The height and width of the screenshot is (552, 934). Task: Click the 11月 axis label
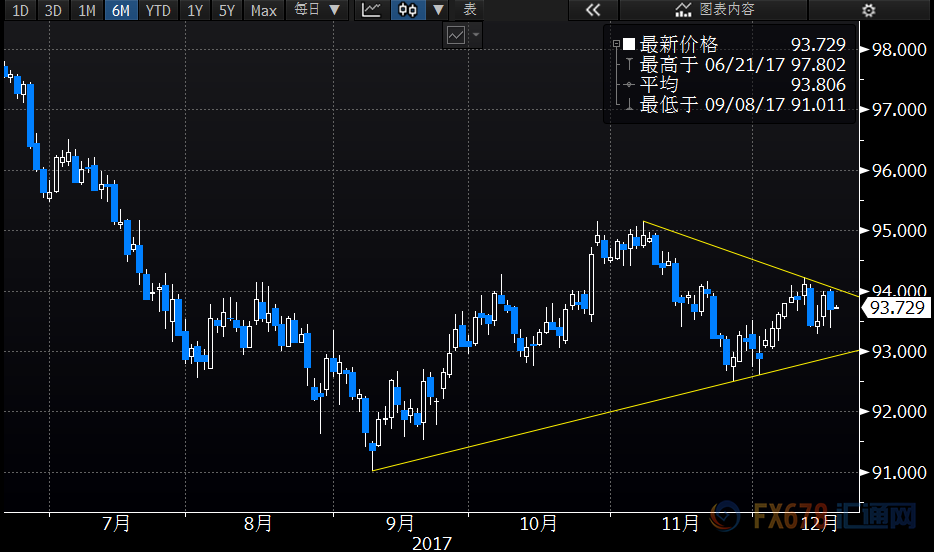pos(680,523)
